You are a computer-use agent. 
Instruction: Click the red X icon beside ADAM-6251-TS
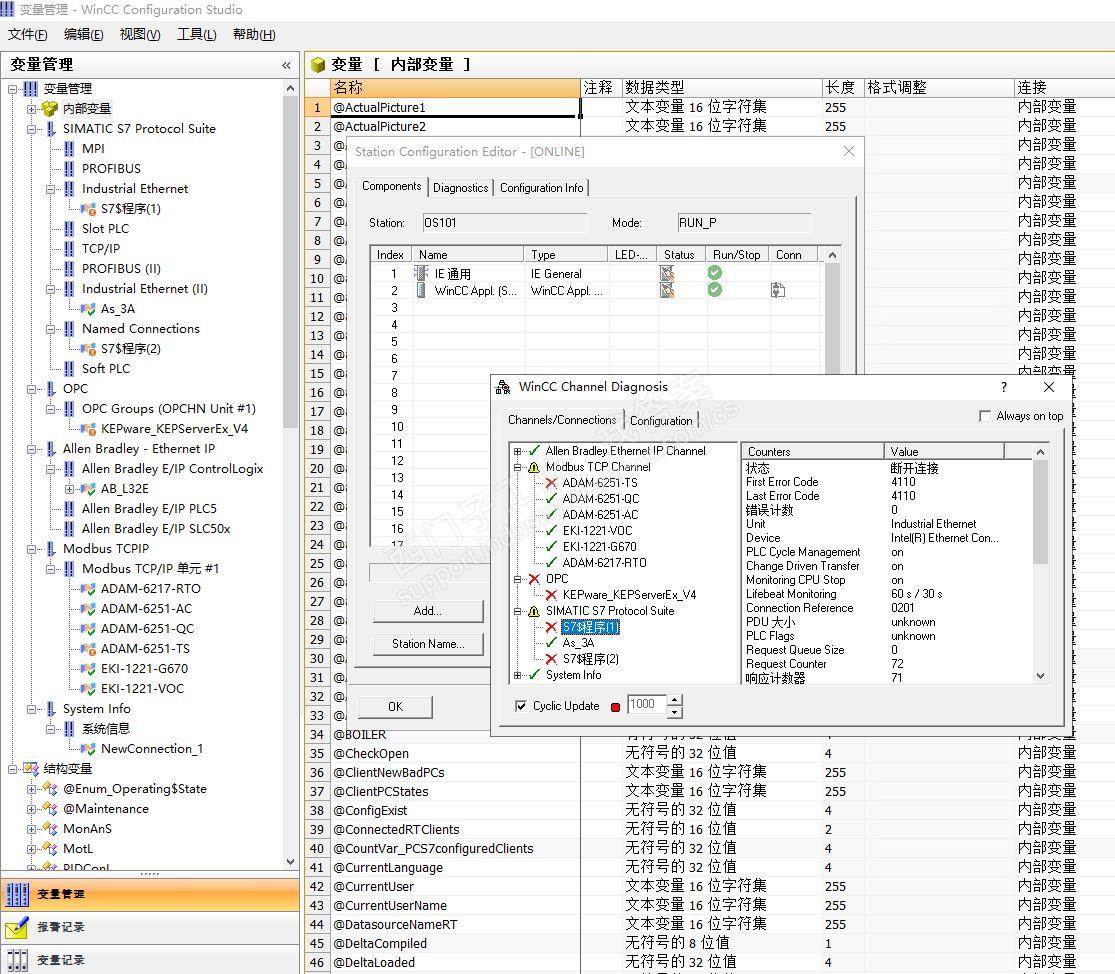pos(550,483)
